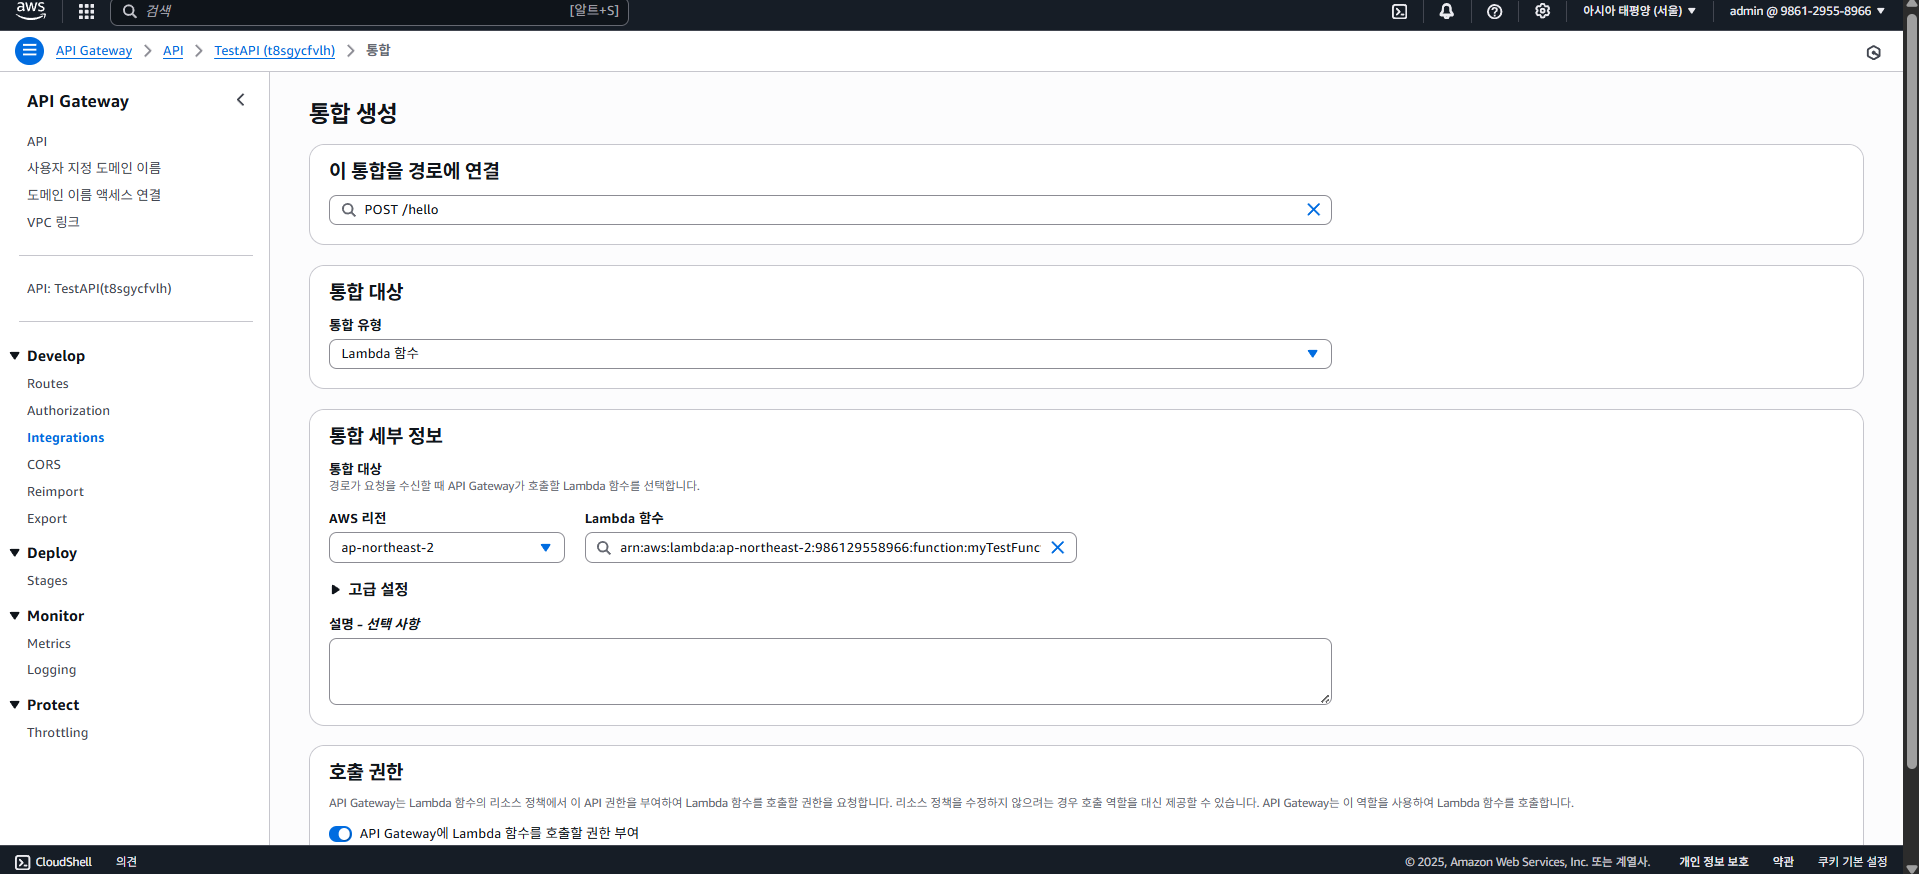
Task: Open the integration type dropdown
Action: tap(830, 354)
